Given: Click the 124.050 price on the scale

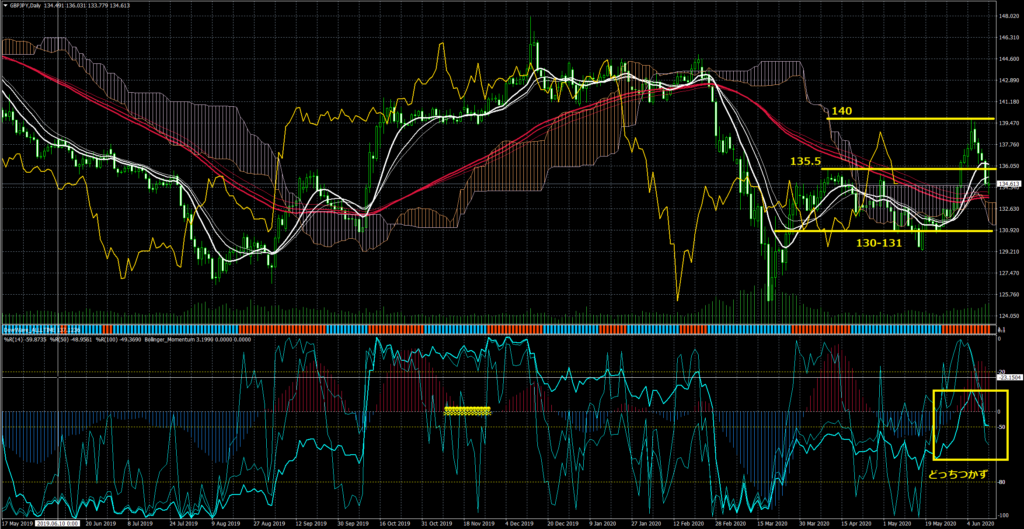Looking at the screenshot, I should [1006, 316].
